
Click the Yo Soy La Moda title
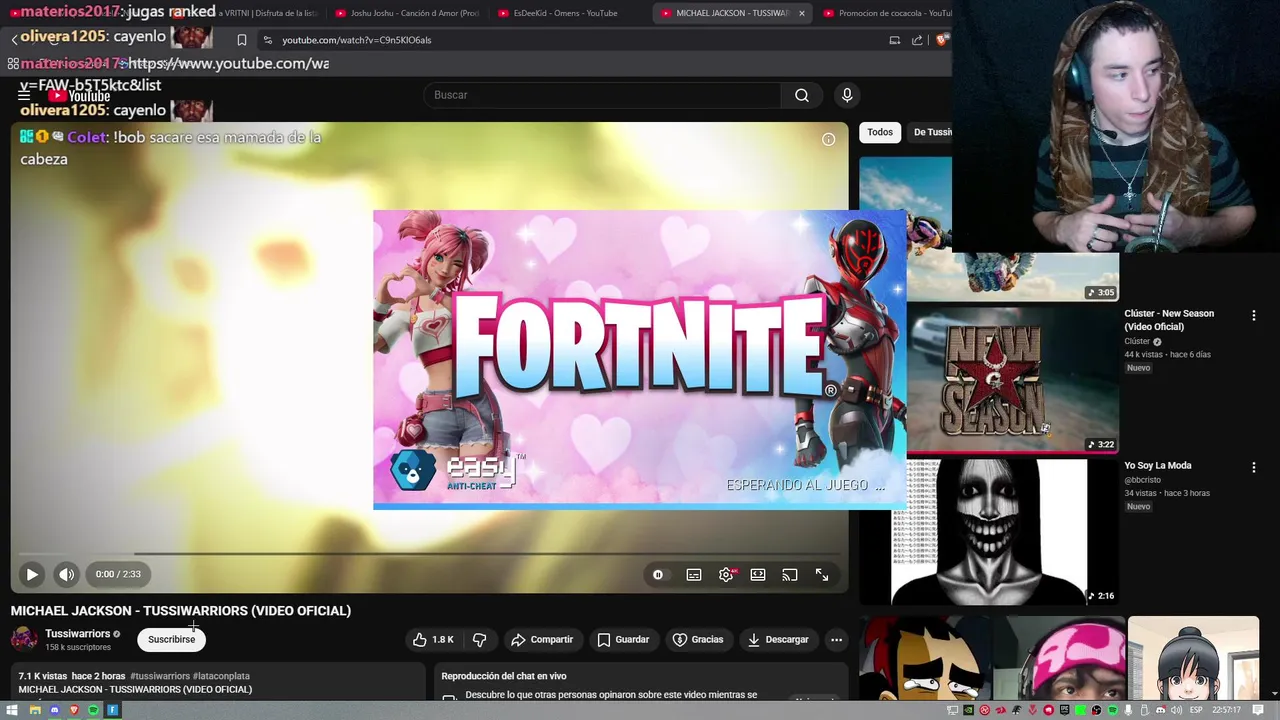pyautogui.click(x=1158, y=466)
